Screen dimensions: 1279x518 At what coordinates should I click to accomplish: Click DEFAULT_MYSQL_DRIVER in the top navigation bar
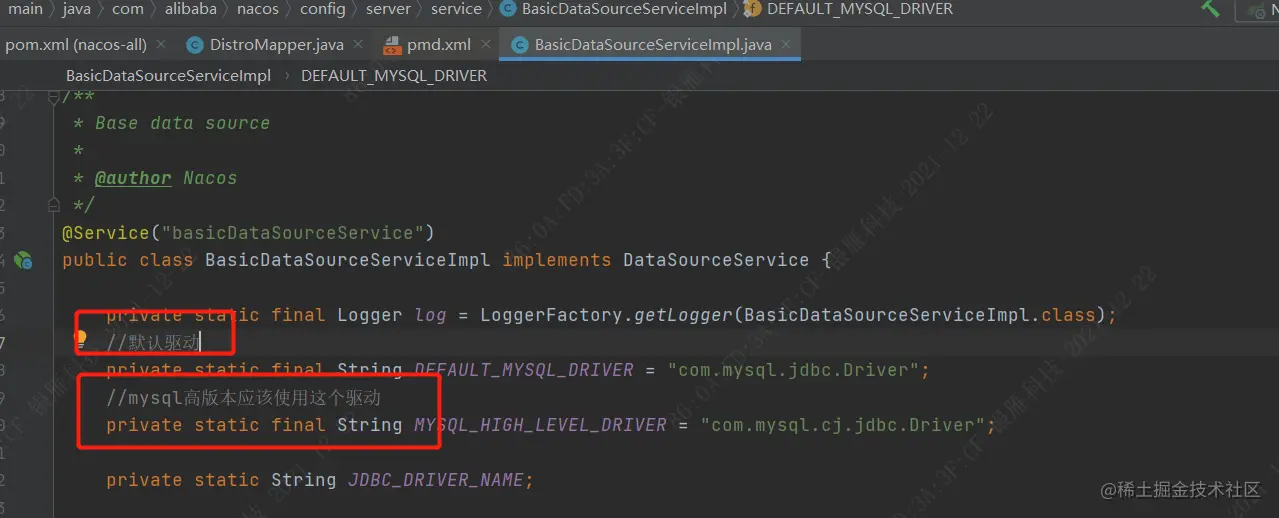tap(860, 9)
